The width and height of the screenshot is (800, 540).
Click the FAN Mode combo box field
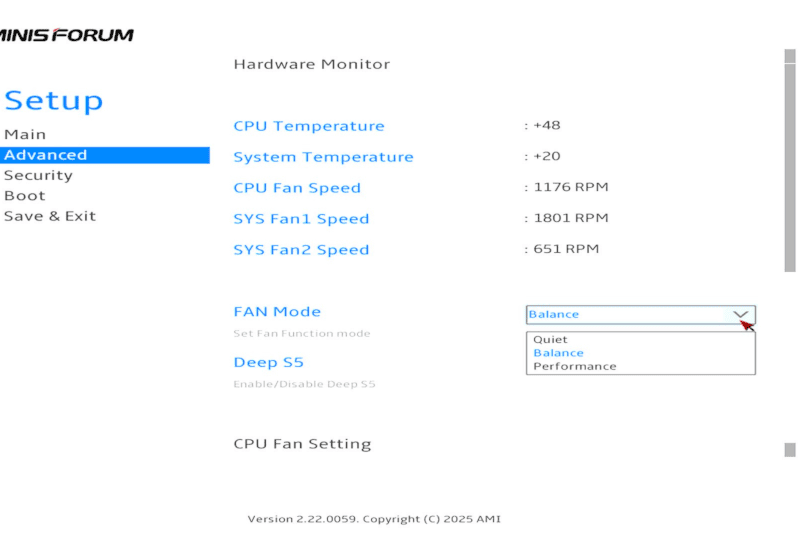click(628, 314)
